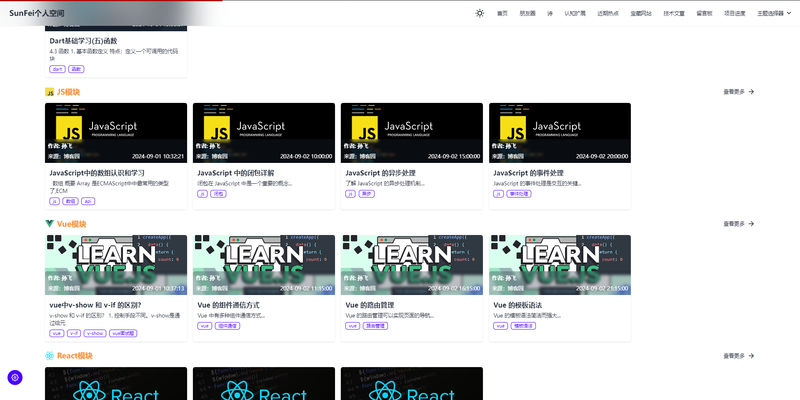Click the Learn Vue.js thumbnail dated 2024-09-02 21:15:00
800x400 pixels.
[x=560, y=265]
